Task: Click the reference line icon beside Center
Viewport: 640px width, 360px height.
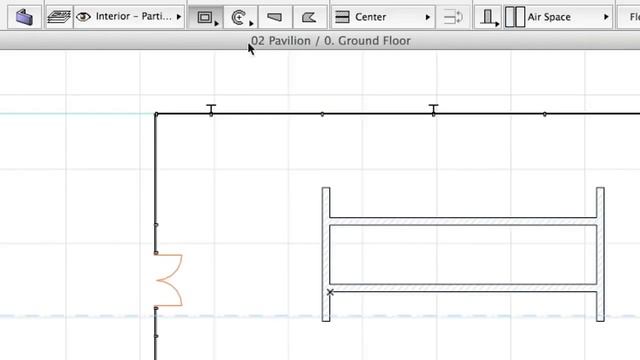Action: pos(342,17)
